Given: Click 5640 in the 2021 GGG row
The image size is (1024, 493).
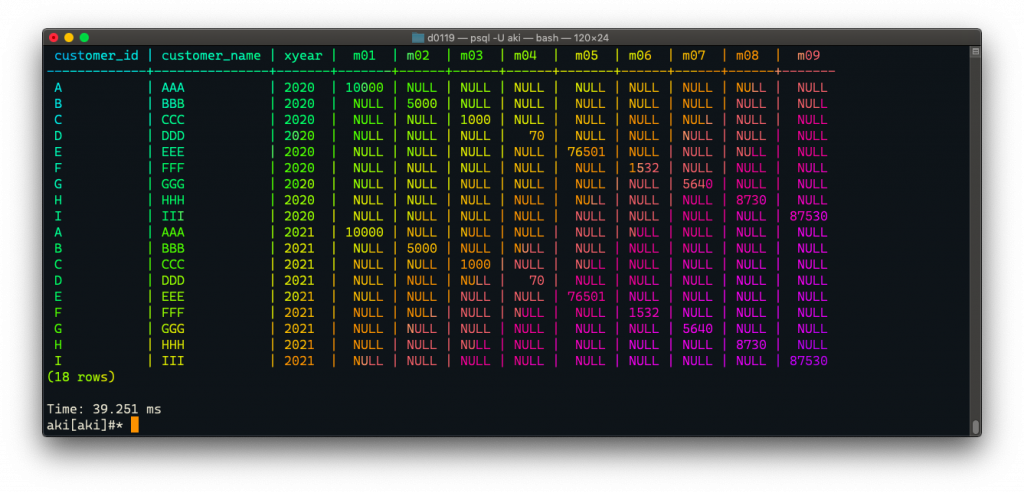Looking at the screenshot, I should pos(697,328).
